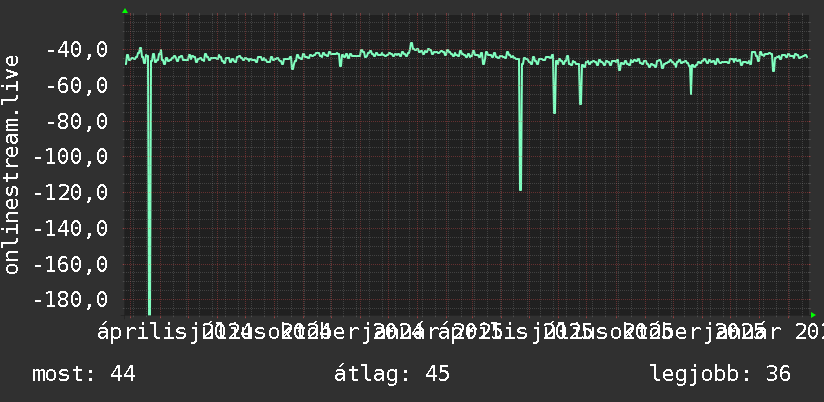Select the -180,0 y-axis label
The image size is (824, 402).
click(x=71, y=300)
